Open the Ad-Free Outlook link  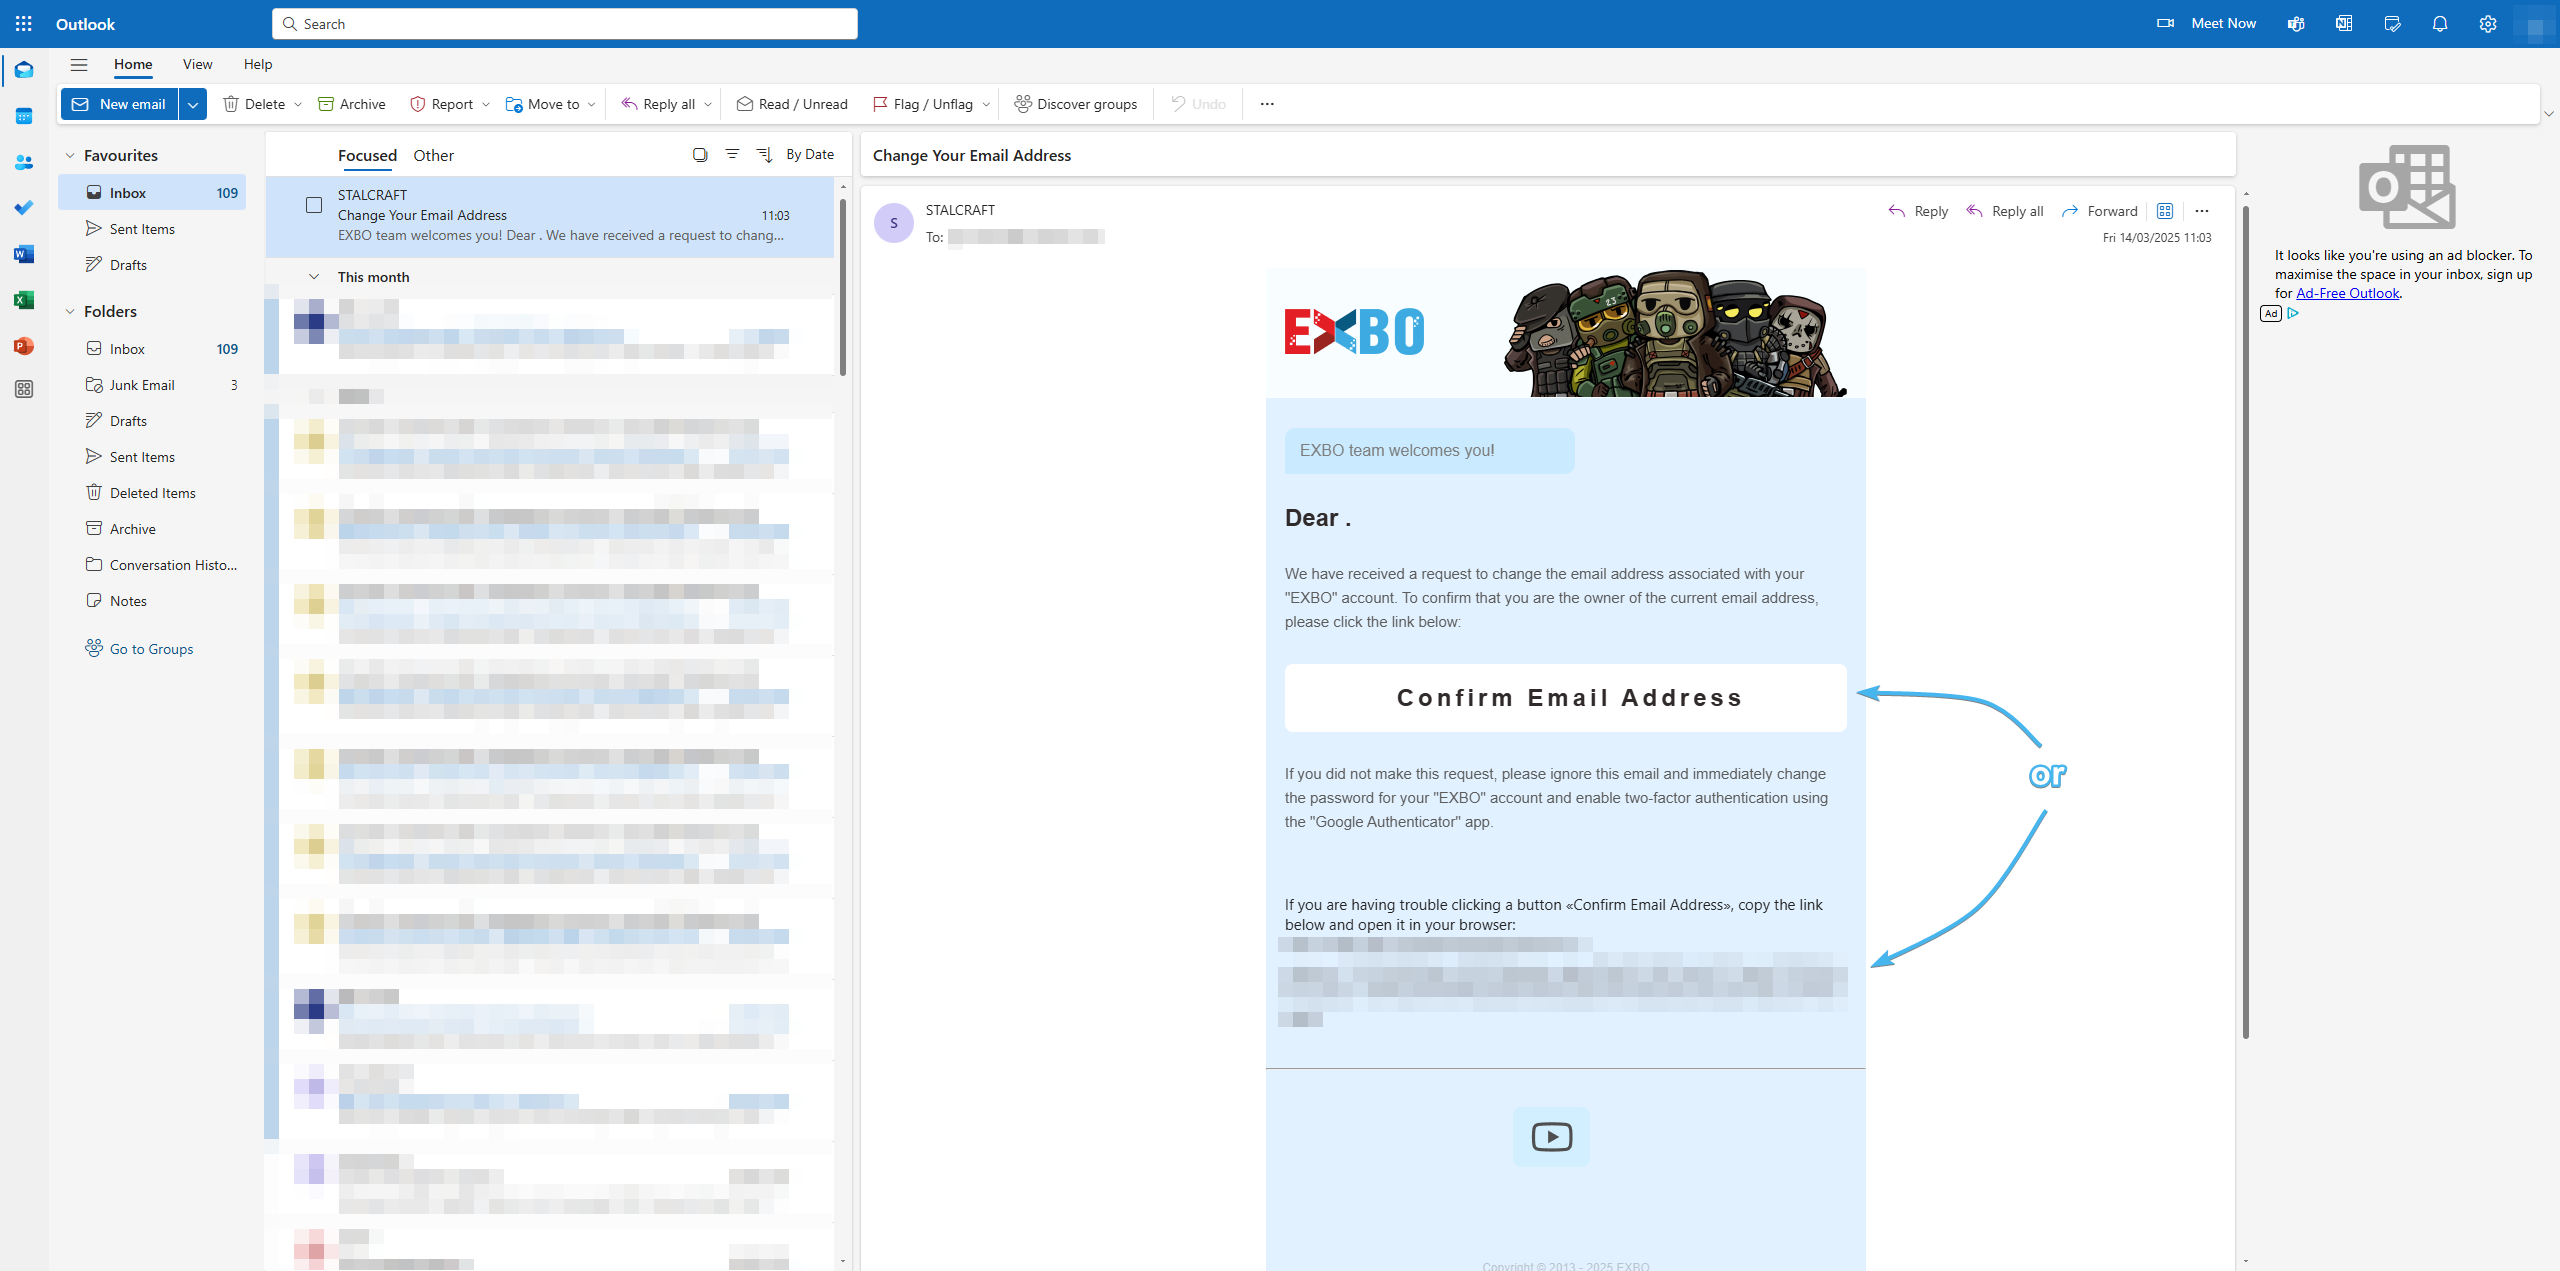2347,293
